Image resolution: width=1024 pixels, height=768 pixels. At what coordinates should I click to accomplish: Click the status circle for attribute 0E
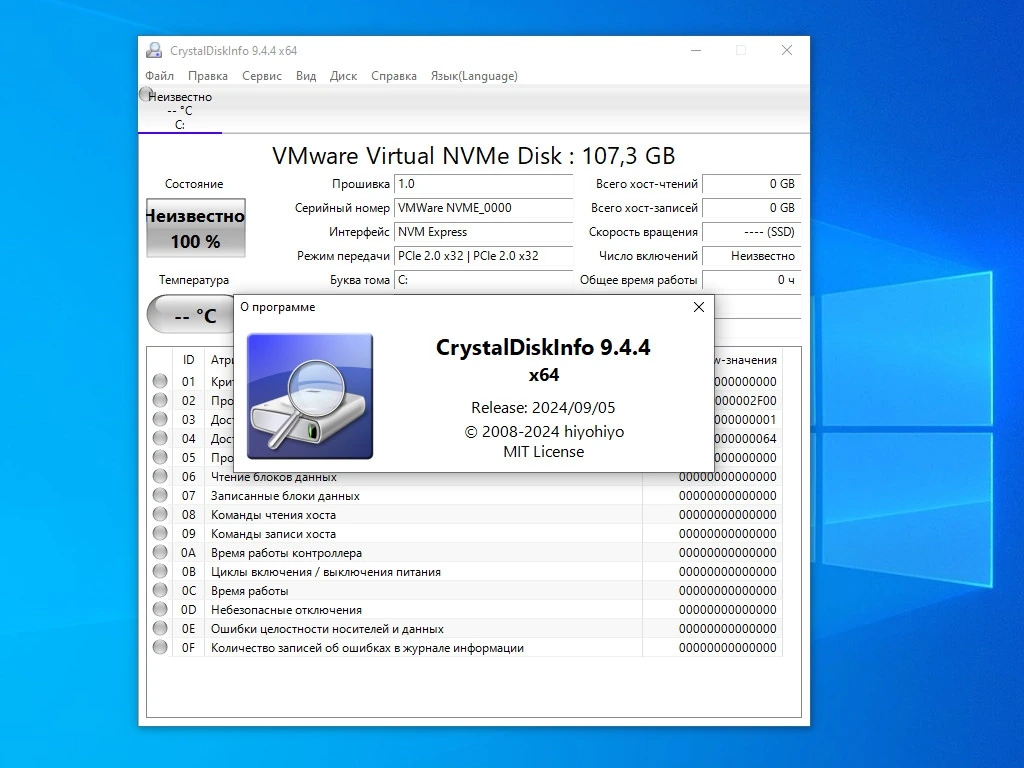point(160,628)
